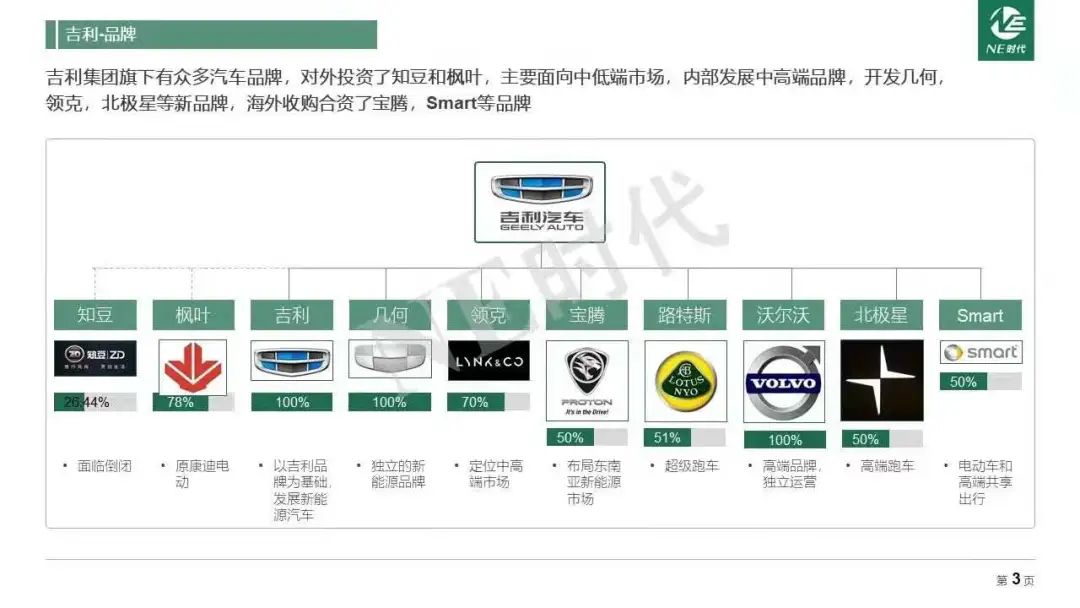1080x608 pixels.
Task: Click the text 电动车和高端共享出行
Action: (x=985, y=482)
